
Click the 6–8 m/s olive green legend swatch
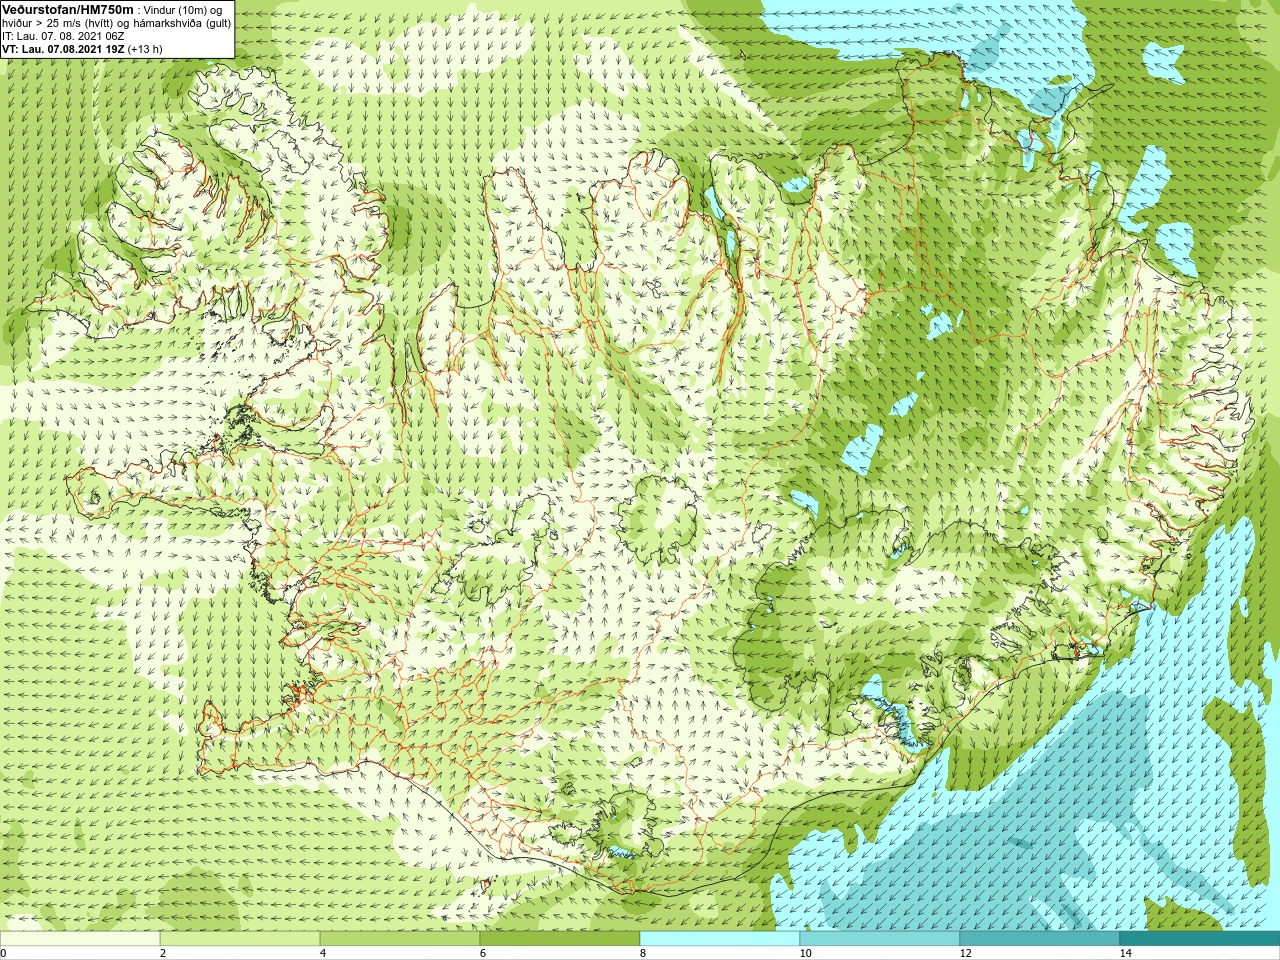click(x=560, y=939)
